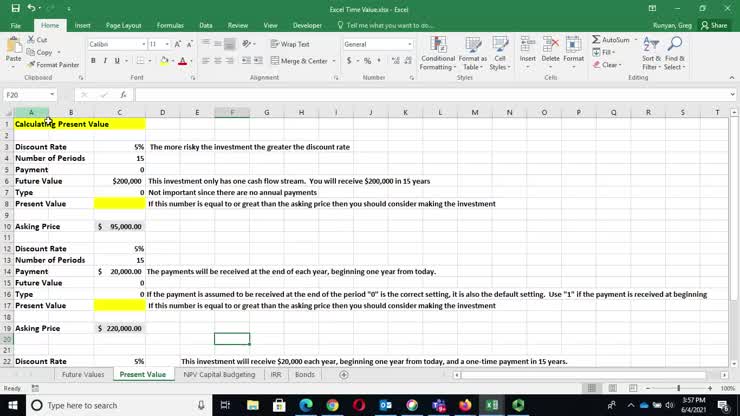The image size is (740, 416).
Task: Click the Increase Decimal icon
Action: point(395,61)
